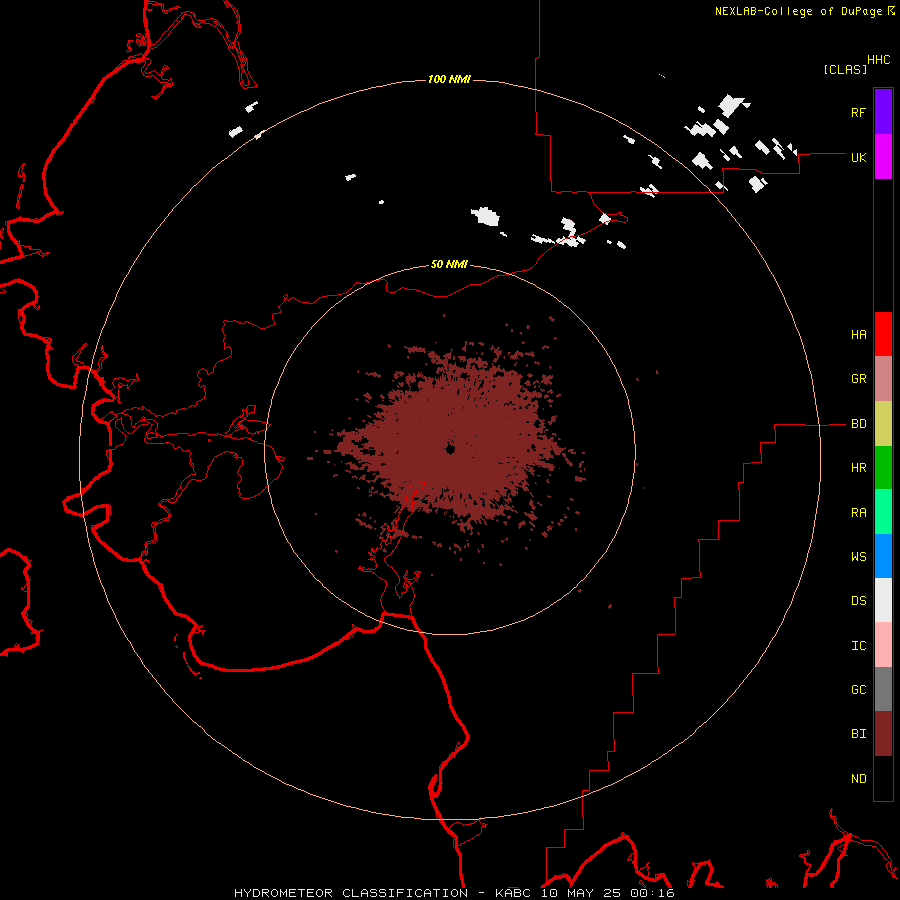The image size is (900, 900).
Task: Click the HA red legend swatch
Action: click(883, 334)
